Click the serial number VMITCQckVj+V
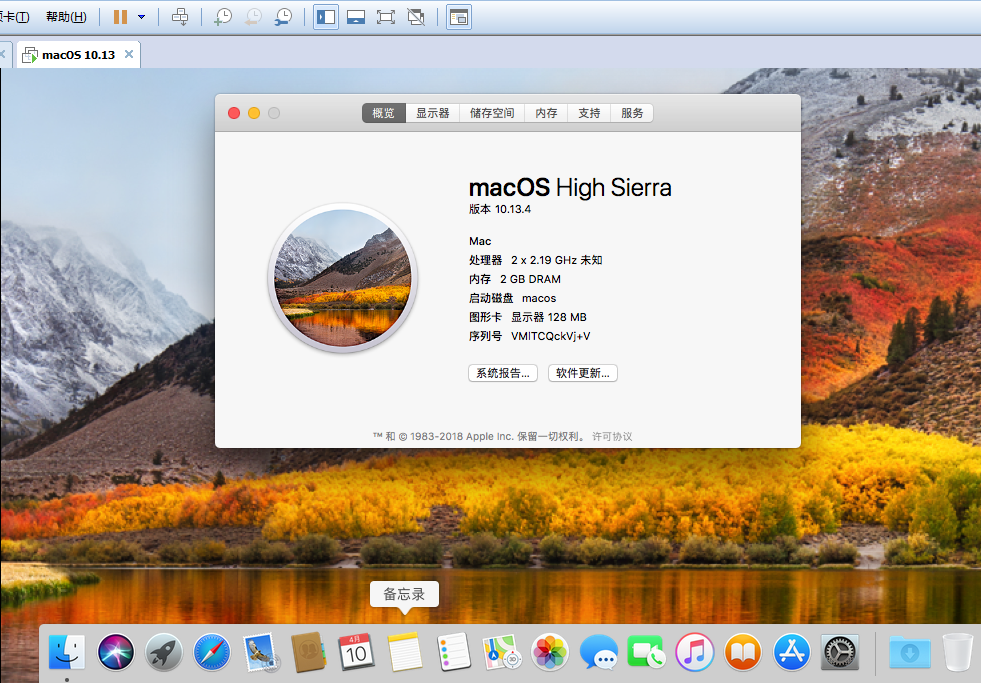The width and height of the screenshot is (981, 683). [551, 336]
